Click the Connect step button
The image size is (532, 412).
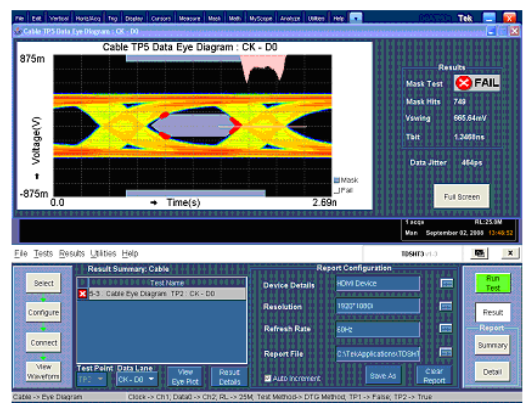coord(43,343)
